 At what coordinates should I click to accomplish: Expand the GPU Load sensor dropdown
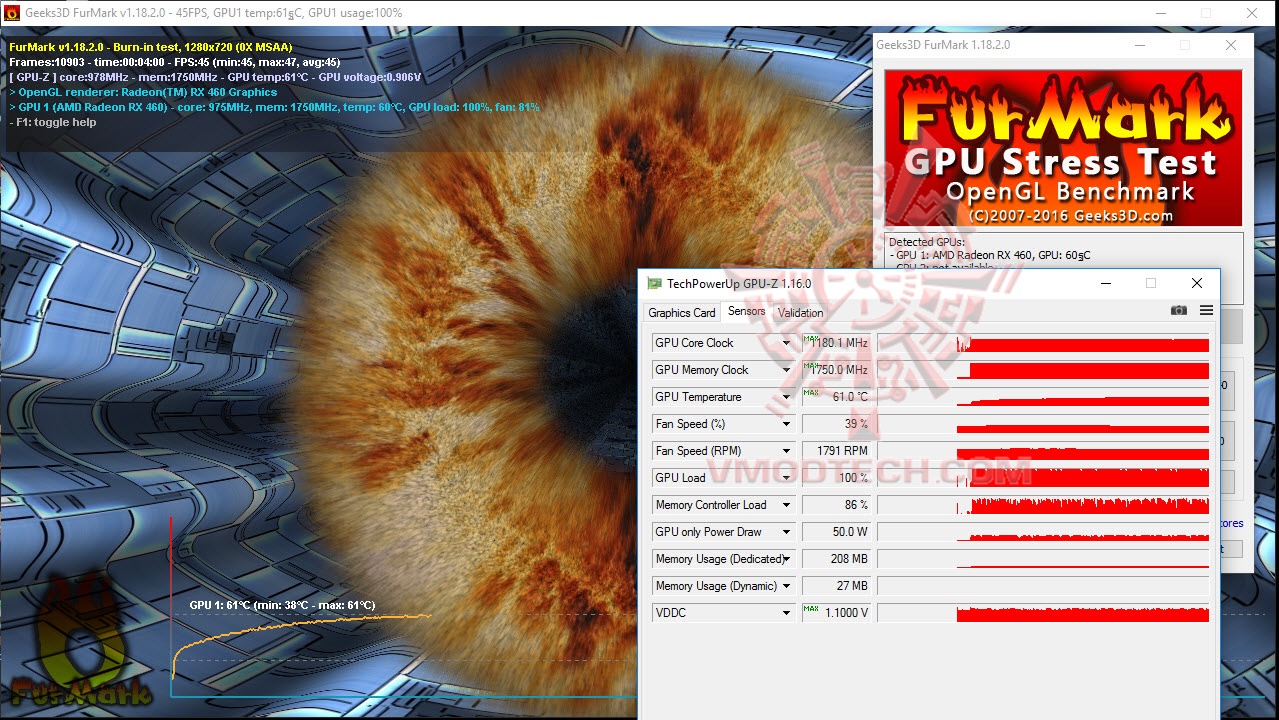tap(787, 478)
